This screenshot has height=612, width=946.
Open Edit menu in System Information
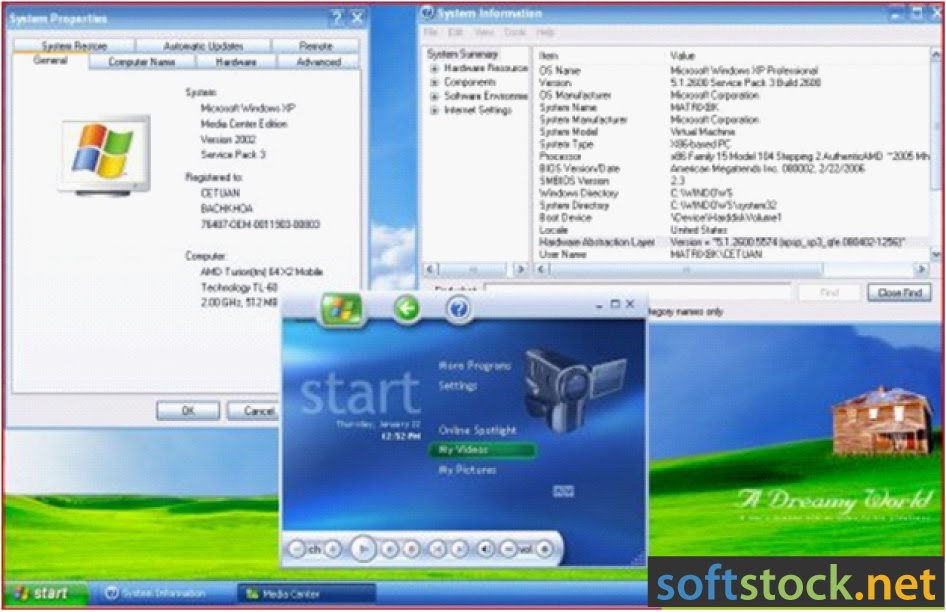(456, 32)
